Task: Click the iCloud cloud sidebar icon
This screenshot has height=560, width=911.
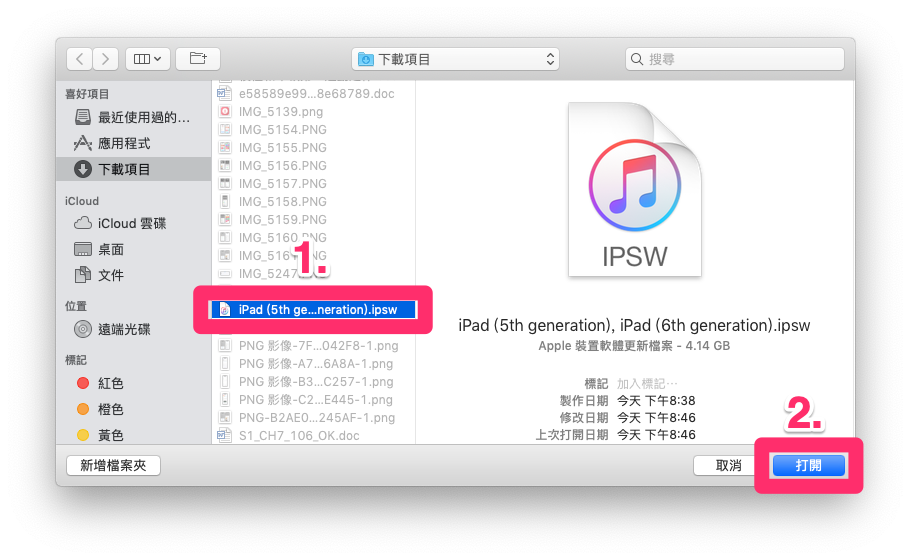Action: point(83,223)
